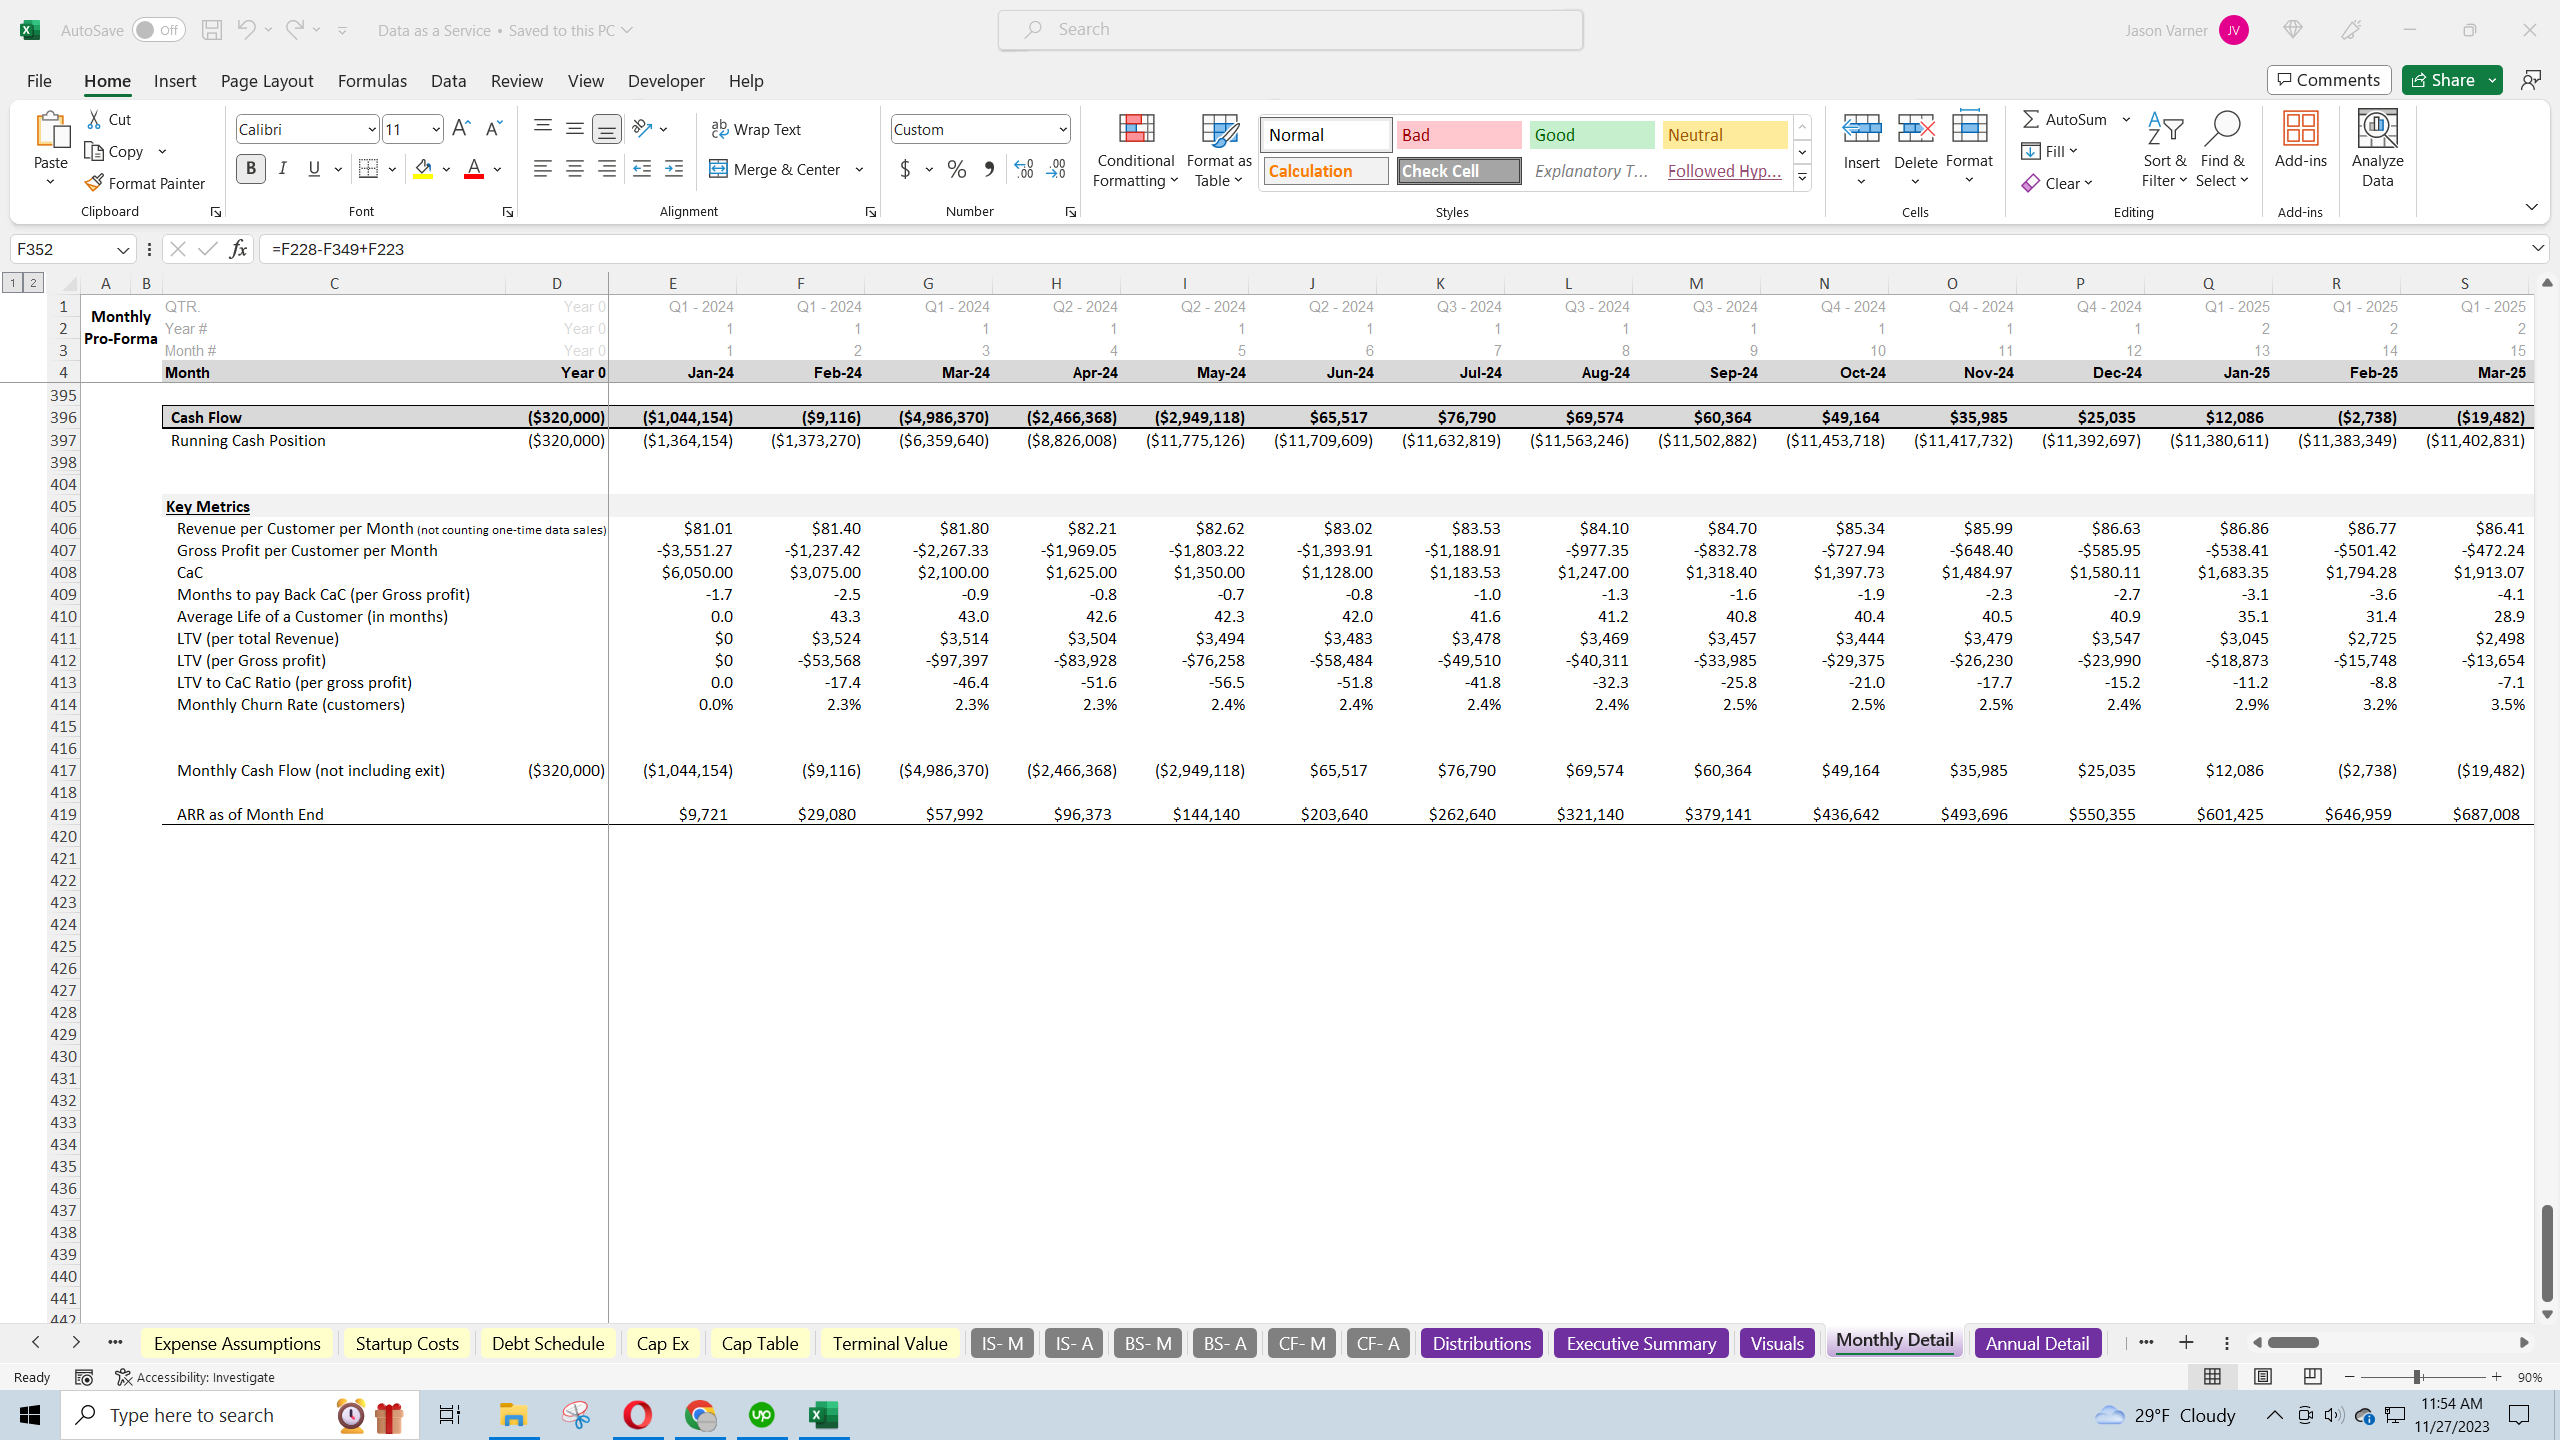Viewport: 2560px width, 1440px height.
Task: Apply Percent Style number formatting
Action: (x=956, y=169)
